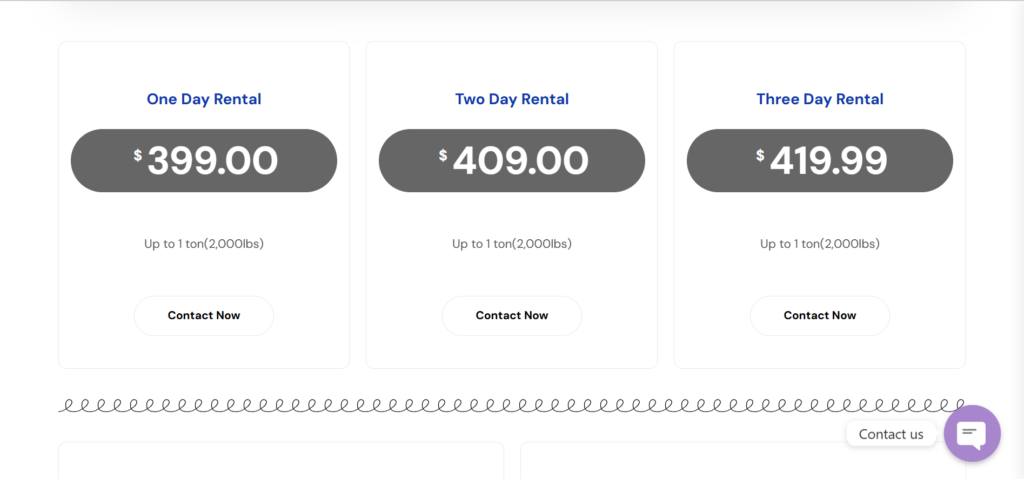This screenshot has height=479, width=1024.
Task: Click the squiggly loop divider line
Action: click(x=511, y=405)
